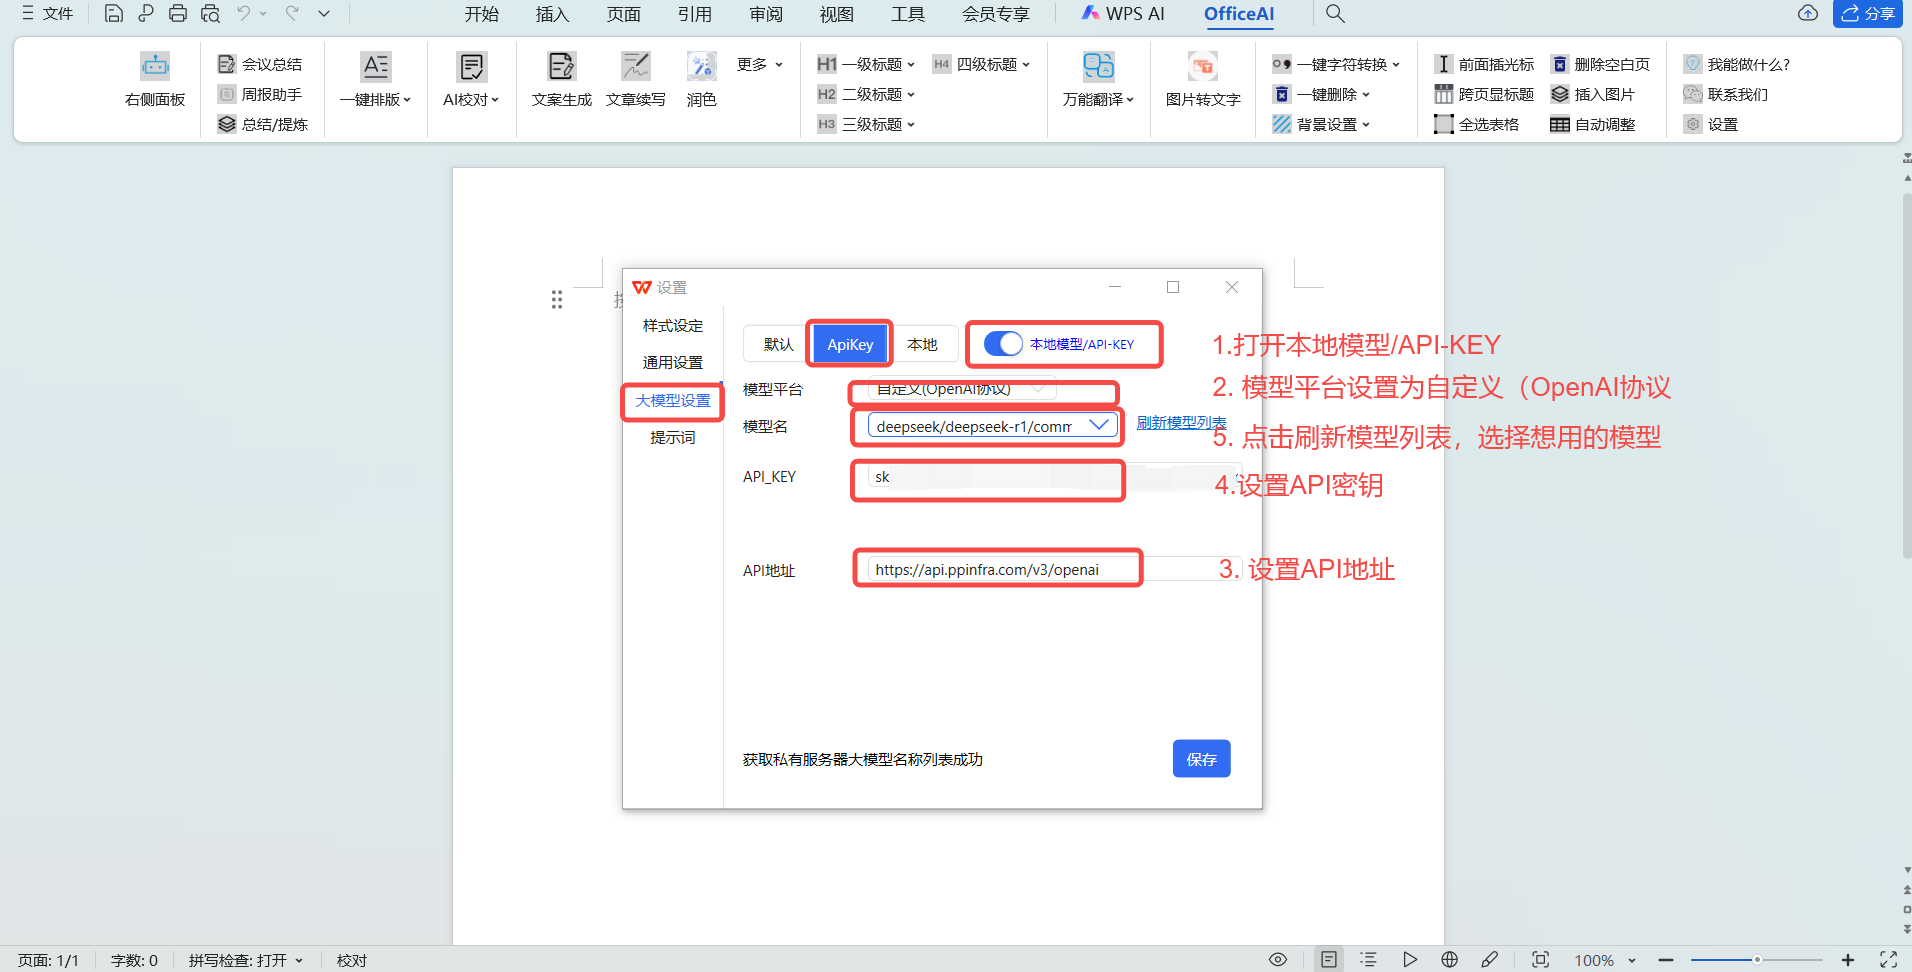The height and width of the screenshot is (972, 1912).
Task: Click the 前面插光标 insert cursor tool
Action: point(1484,64)
